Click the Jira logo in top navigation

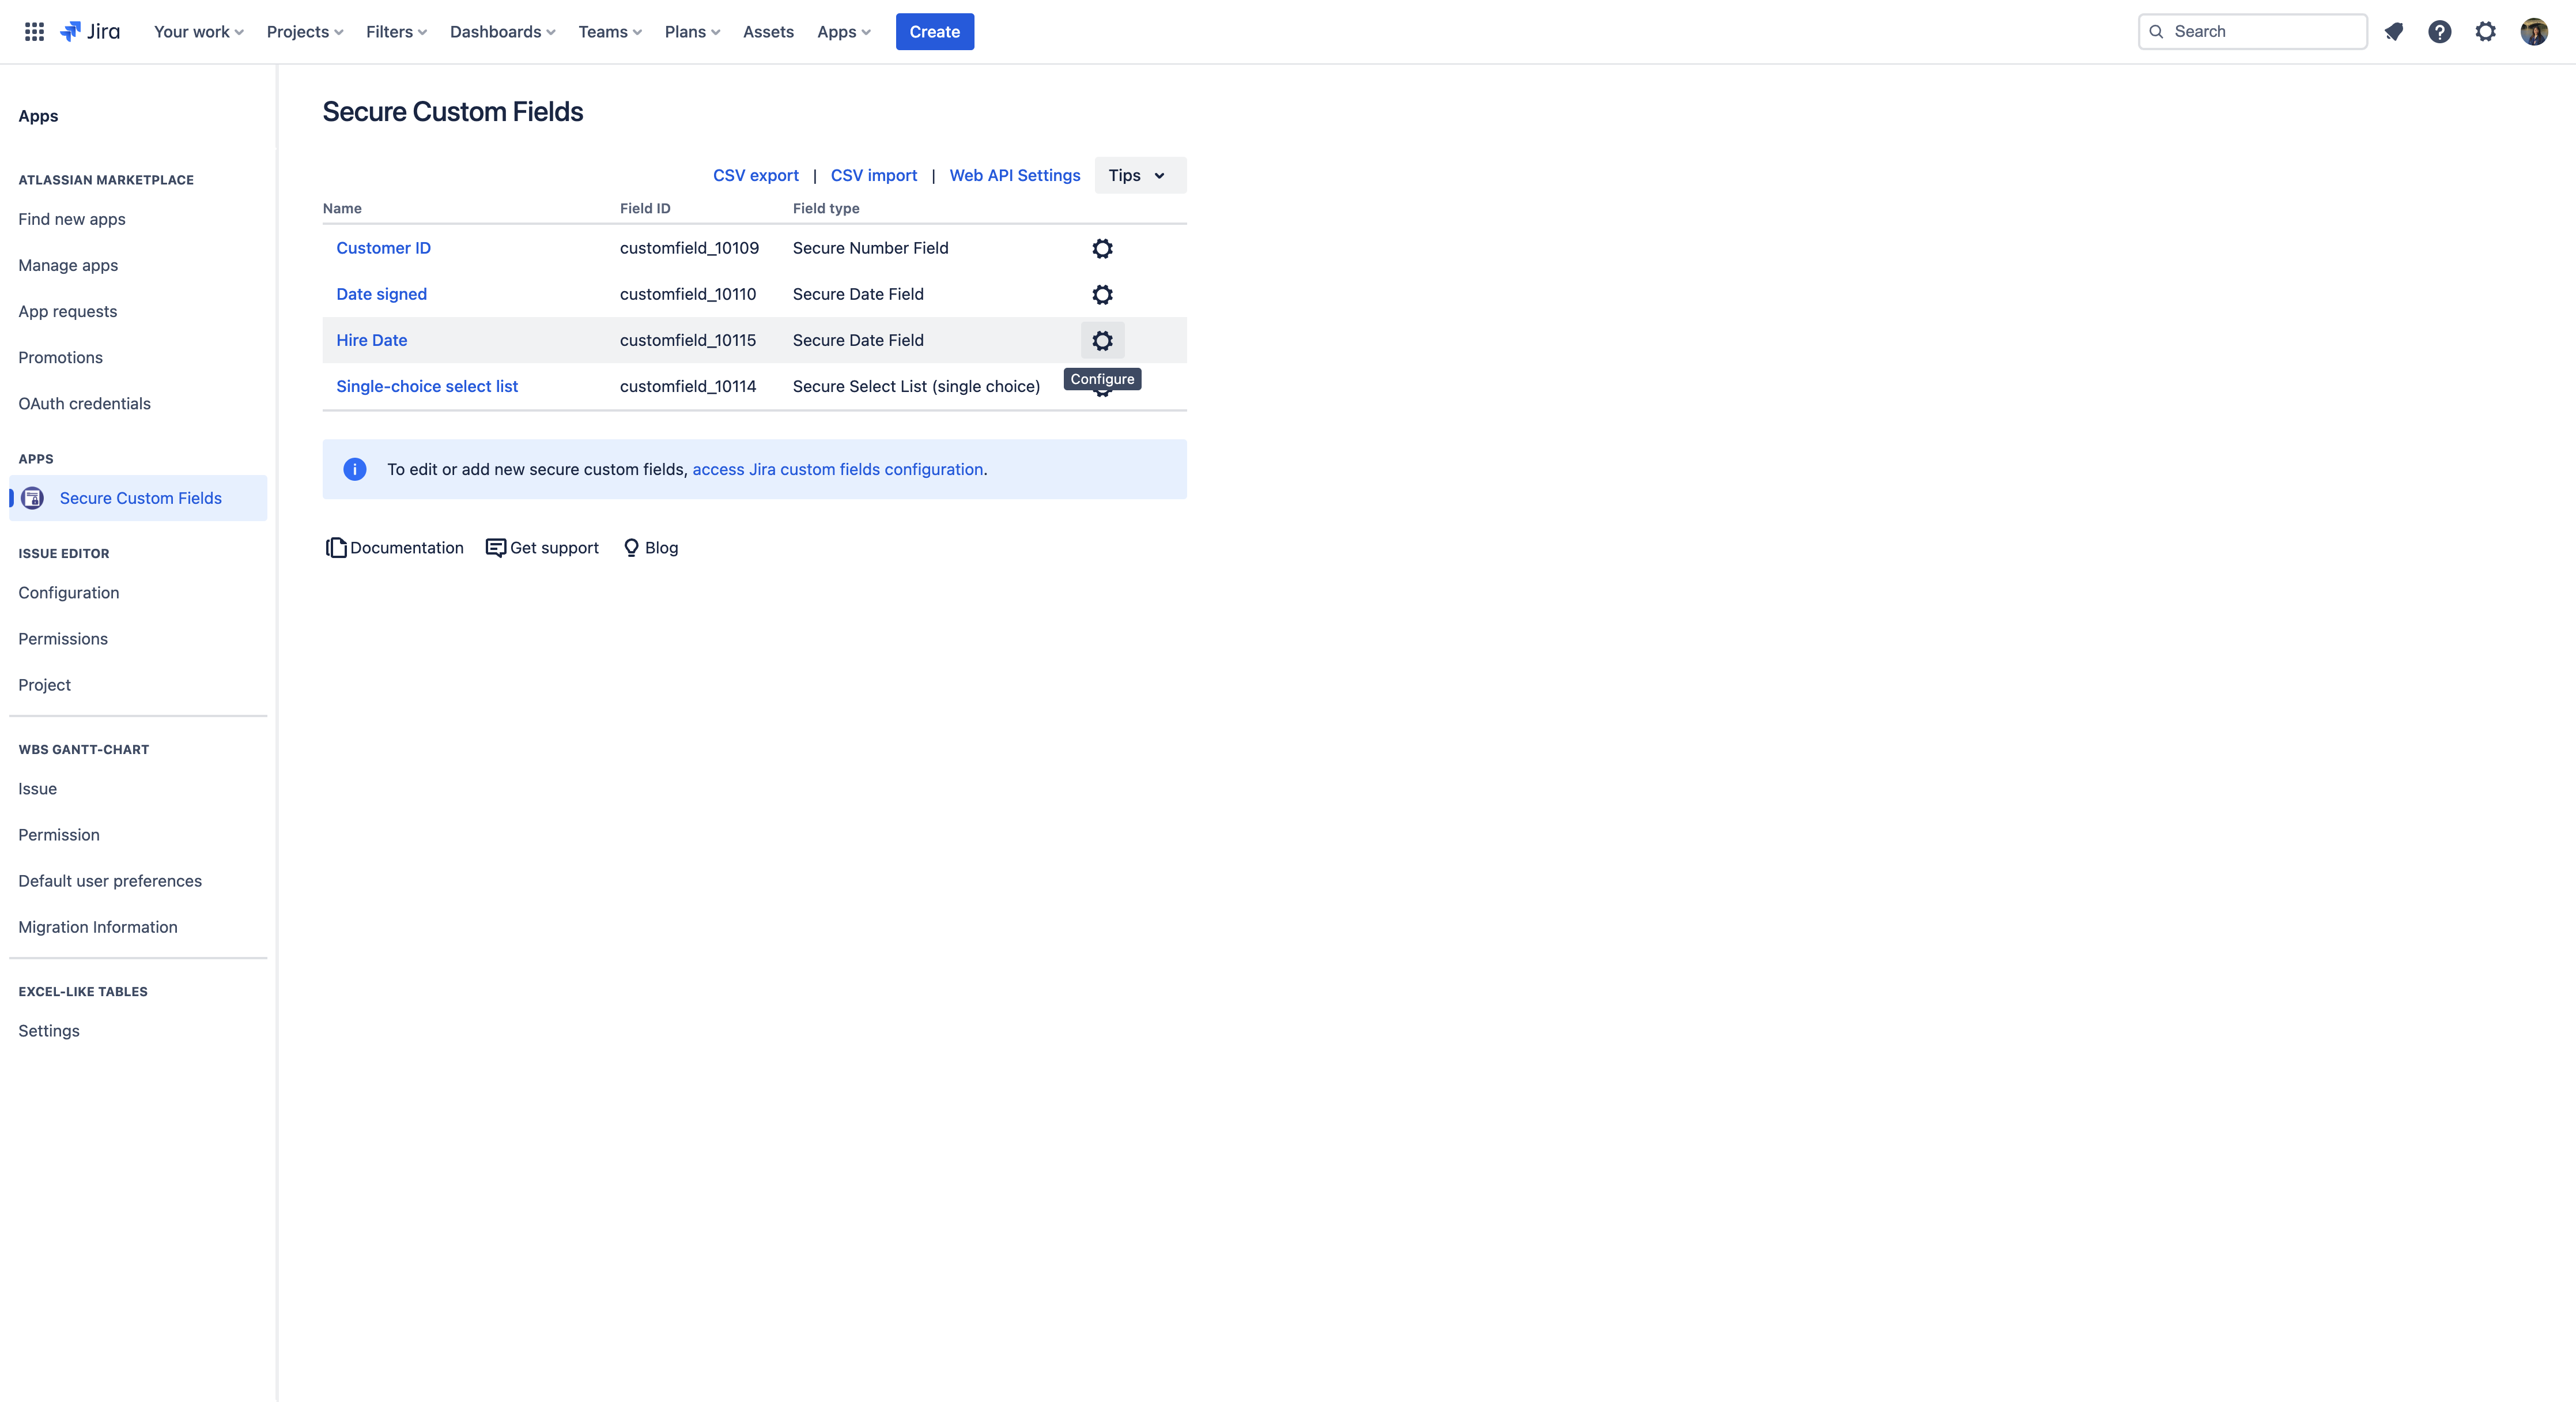(x=90, y=31)
